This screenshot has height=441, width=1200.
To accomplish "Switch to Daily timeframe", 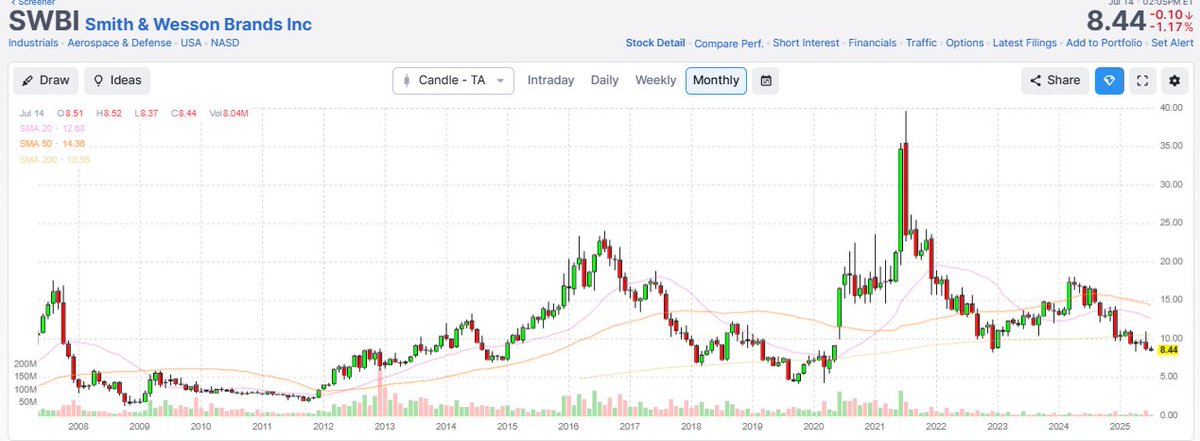I will (x=605, y=80).
